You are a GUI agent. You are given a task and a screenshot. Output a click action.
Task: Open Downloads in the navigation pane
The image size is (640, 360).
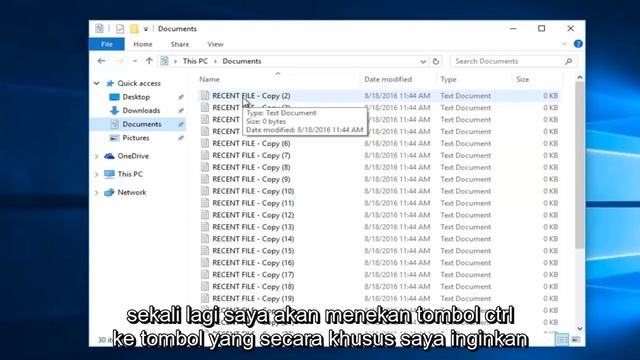pos(141,111)
